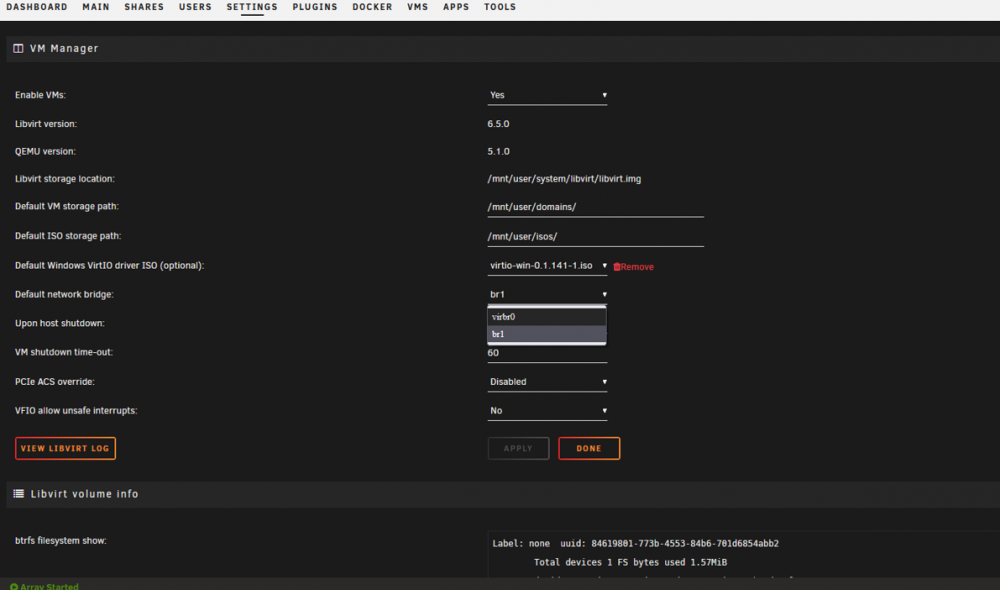The height and width of the screenshot is (590, 1000).
Task: Click the VM Manager section title
Action: pos(64,48)
